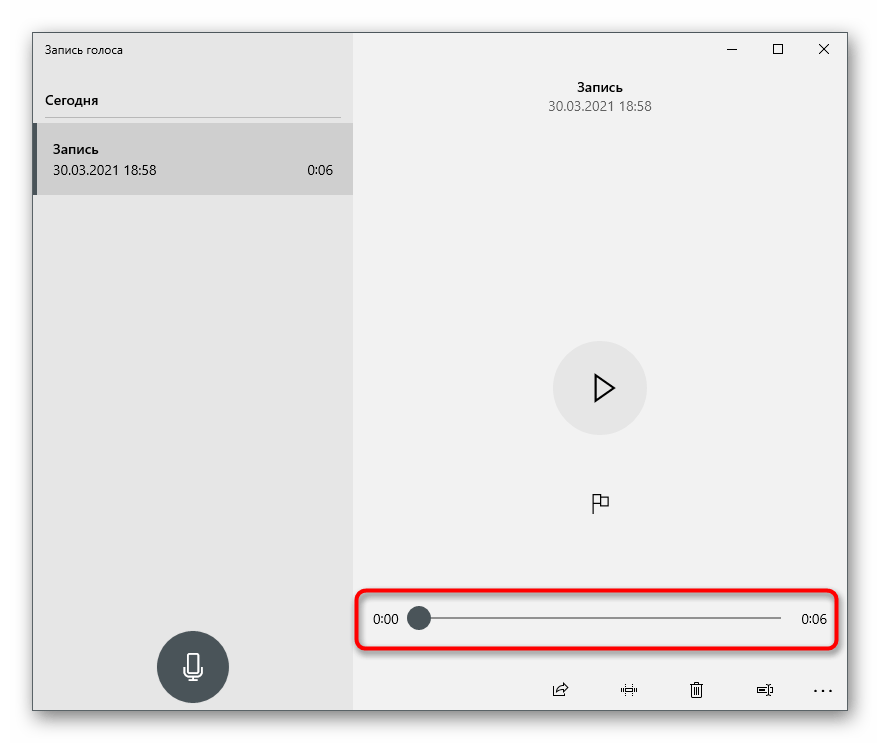880x743 pixels.
Task: Maximize the voice recorder window
Action: tap(777, 50)
